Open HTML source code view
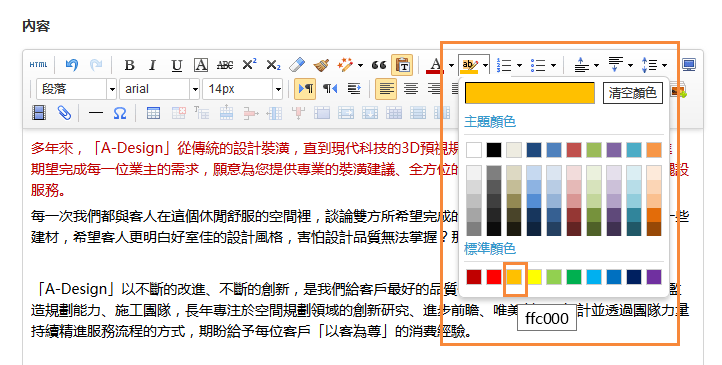722x365 pixels. point(38,65)
